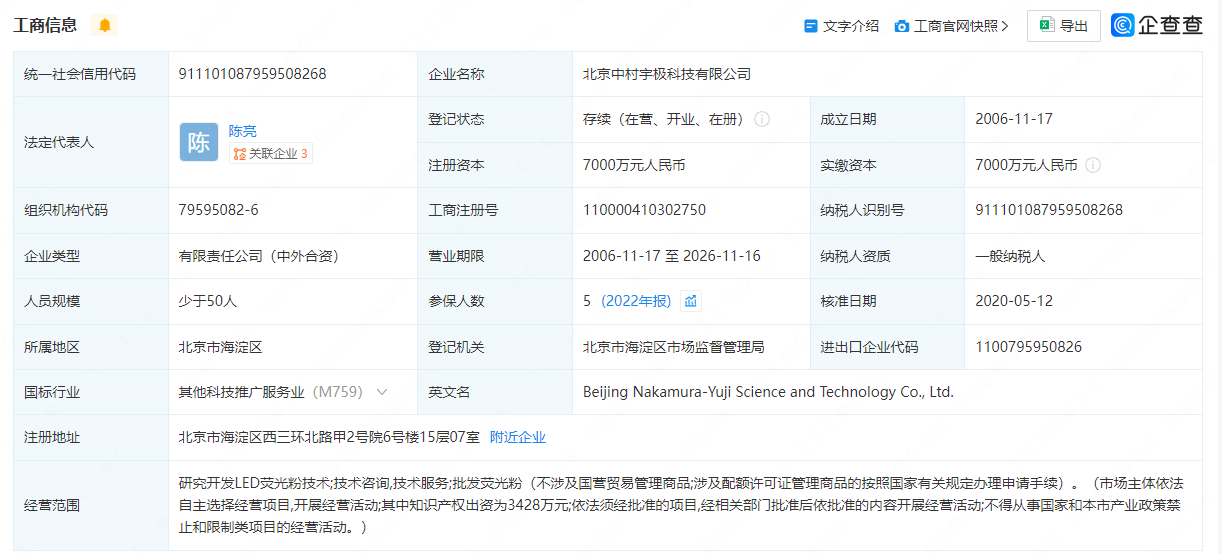1222x554 pixels.
Task: Click the registered address text
Action: 329,437
